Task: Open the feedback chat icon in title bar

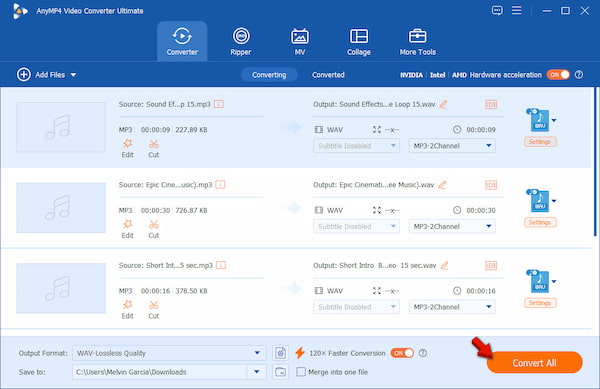Action: [x=497, y=10]
